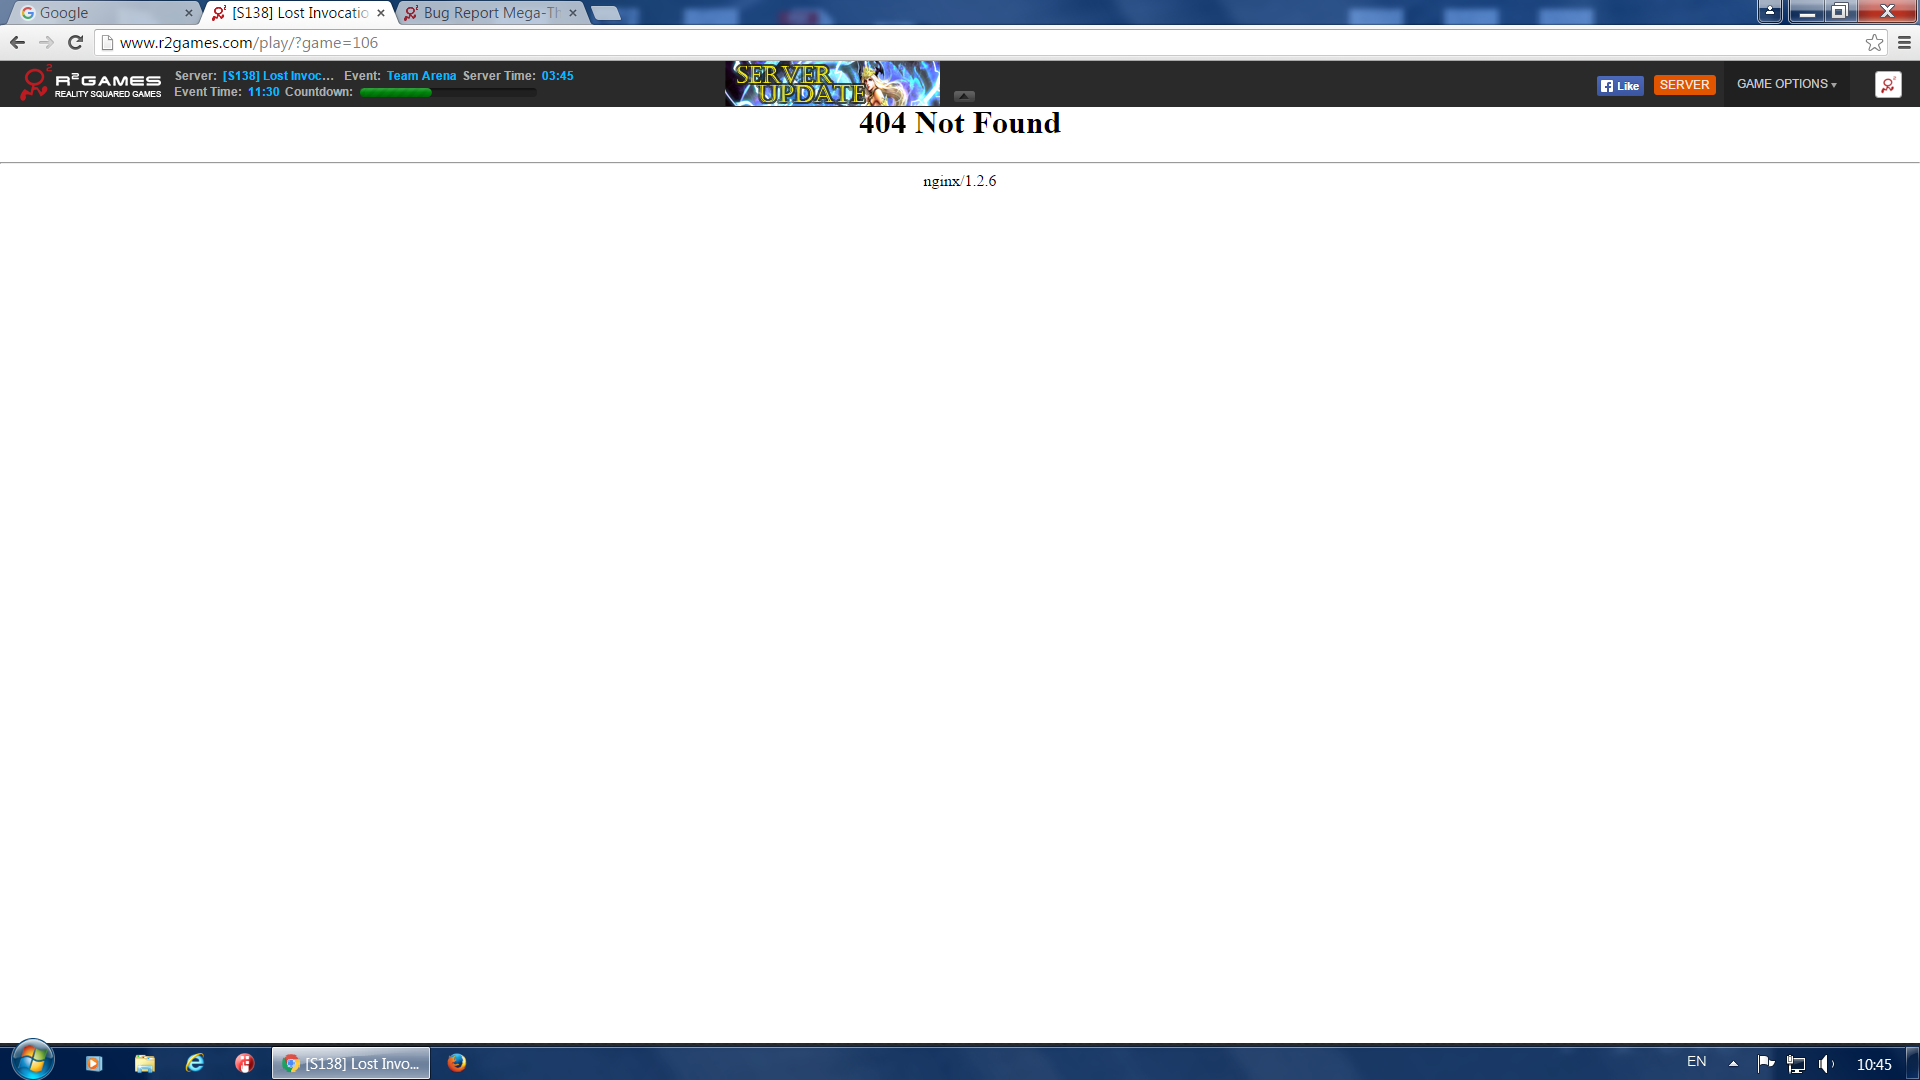Open the Chrome menu (hamburger icon)
The image size is (1920, 1080).
coord(1904,43)
